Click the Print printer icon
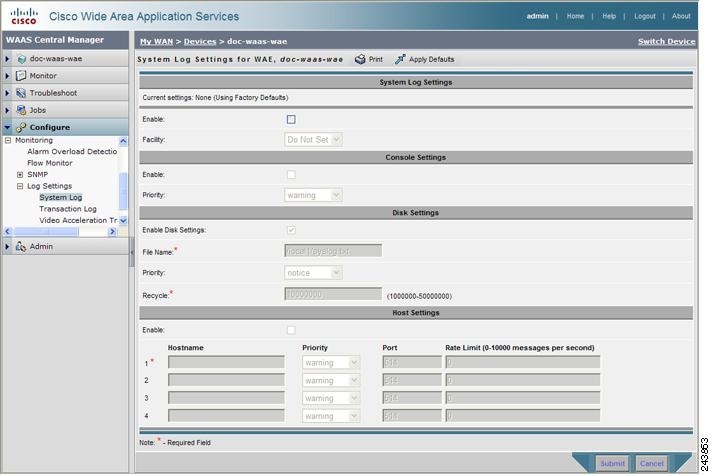This screenshot has width=712, height=475. point(360,59)
